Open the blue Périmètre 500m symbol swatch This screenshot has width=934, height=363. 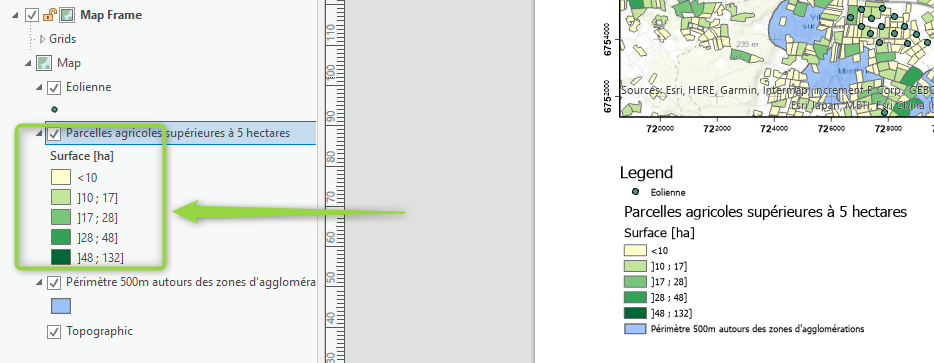[61, 306]
